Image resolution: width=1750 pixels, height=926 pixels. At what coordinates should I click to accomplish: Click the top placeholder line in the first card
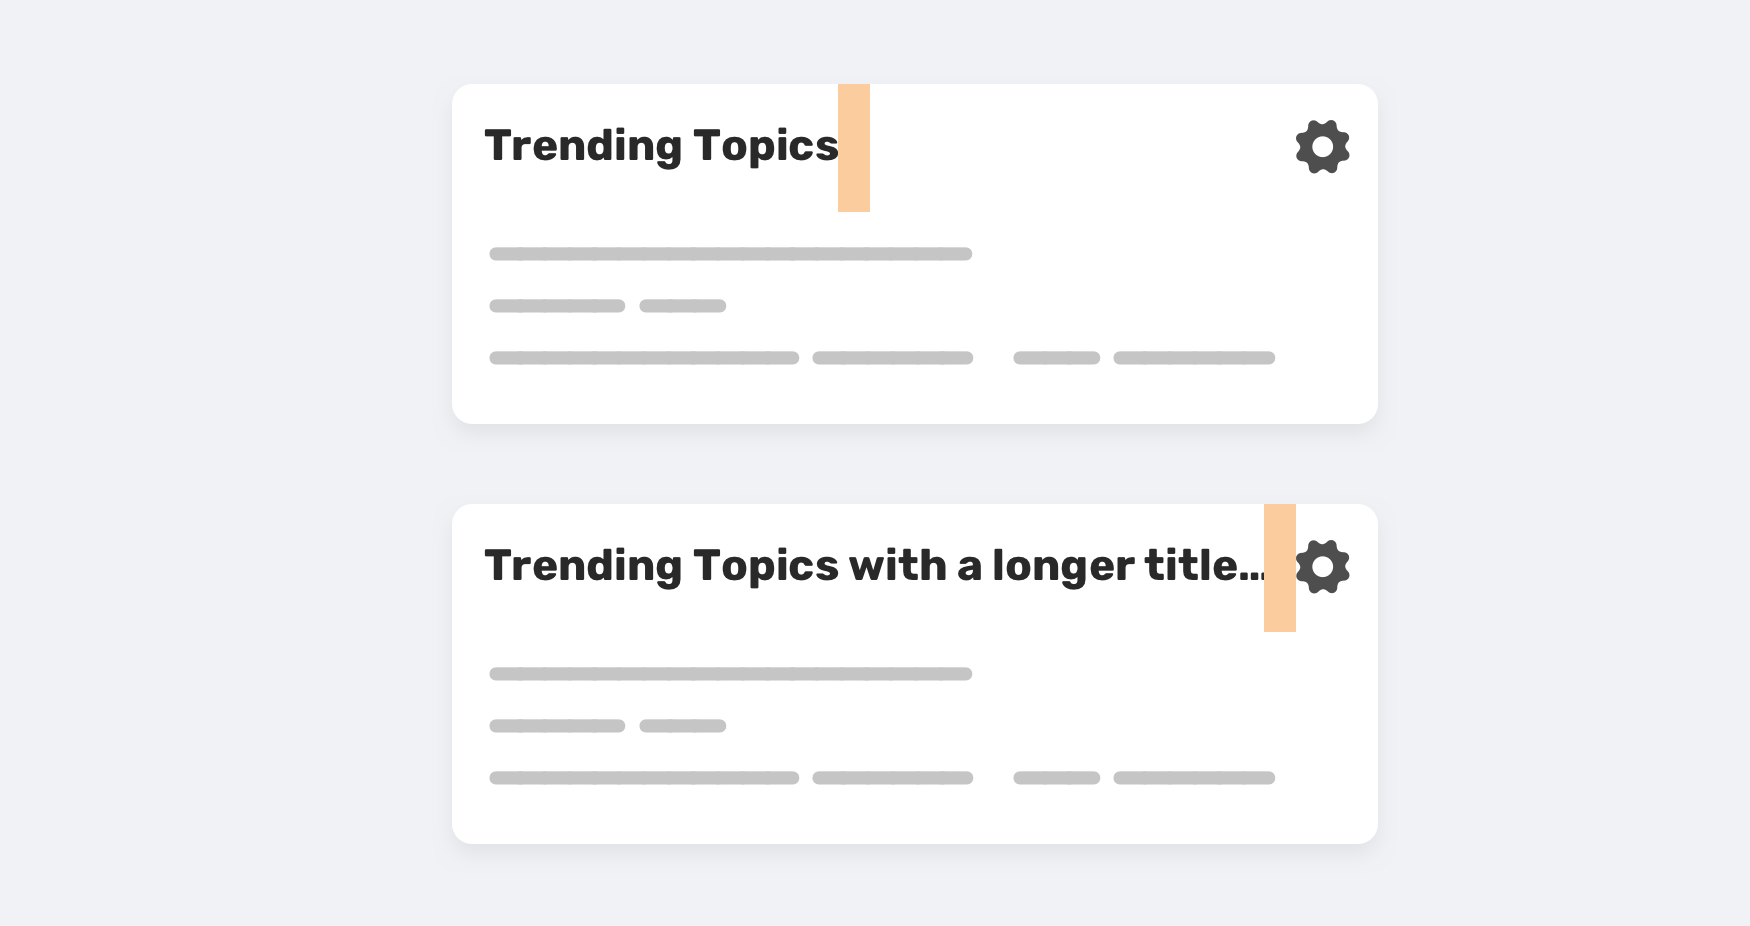tap(730, 254)
